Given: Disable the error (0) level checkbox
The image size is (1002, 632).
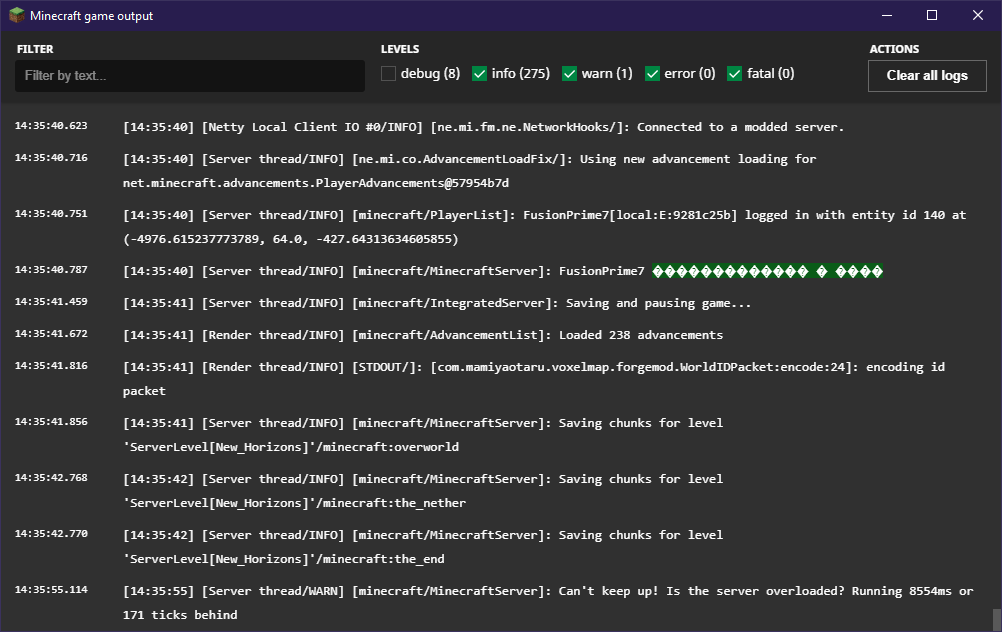Looking at the screenshot, I should pyautogui.click(x=653, y=73).
